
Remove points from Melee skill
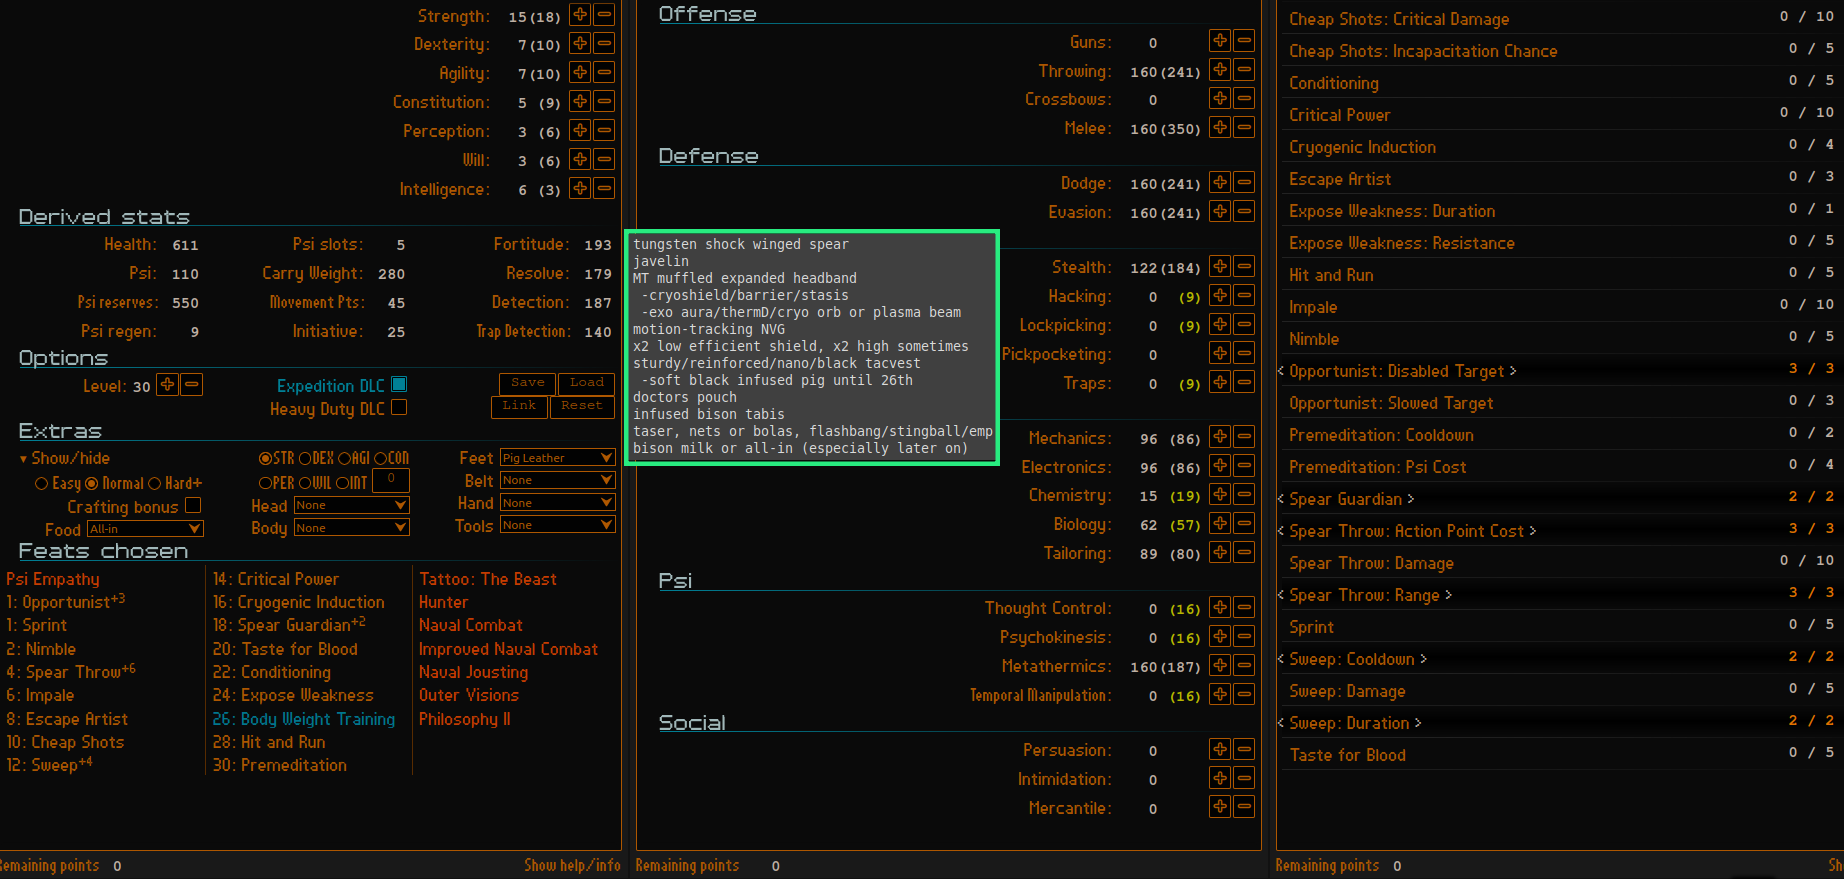click(1244, 128)
